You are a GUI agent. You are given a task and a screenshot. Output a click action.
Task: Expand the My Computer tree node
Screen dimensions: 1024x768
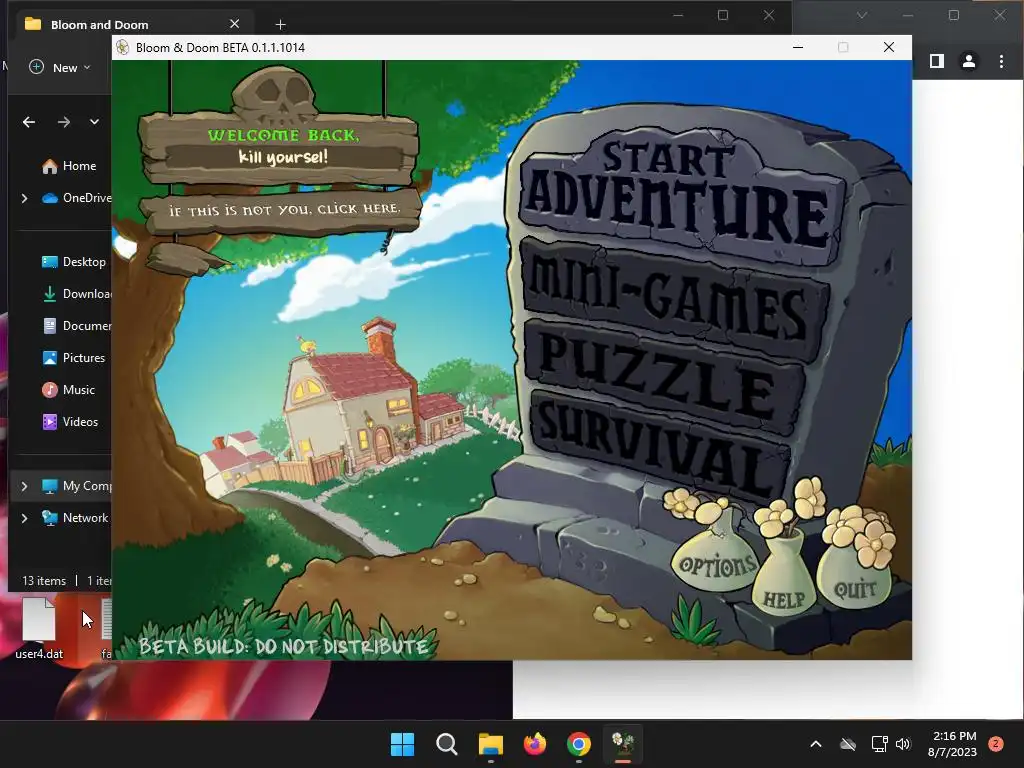[25, 486]
